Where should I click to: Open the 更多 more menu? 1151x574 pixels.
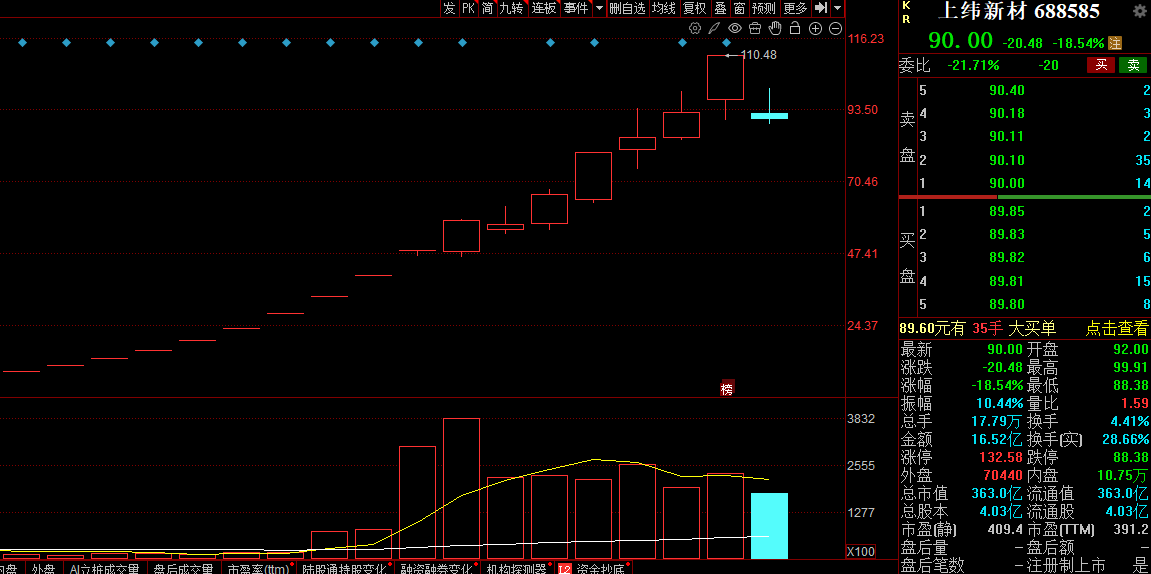[x=795, y=8]
